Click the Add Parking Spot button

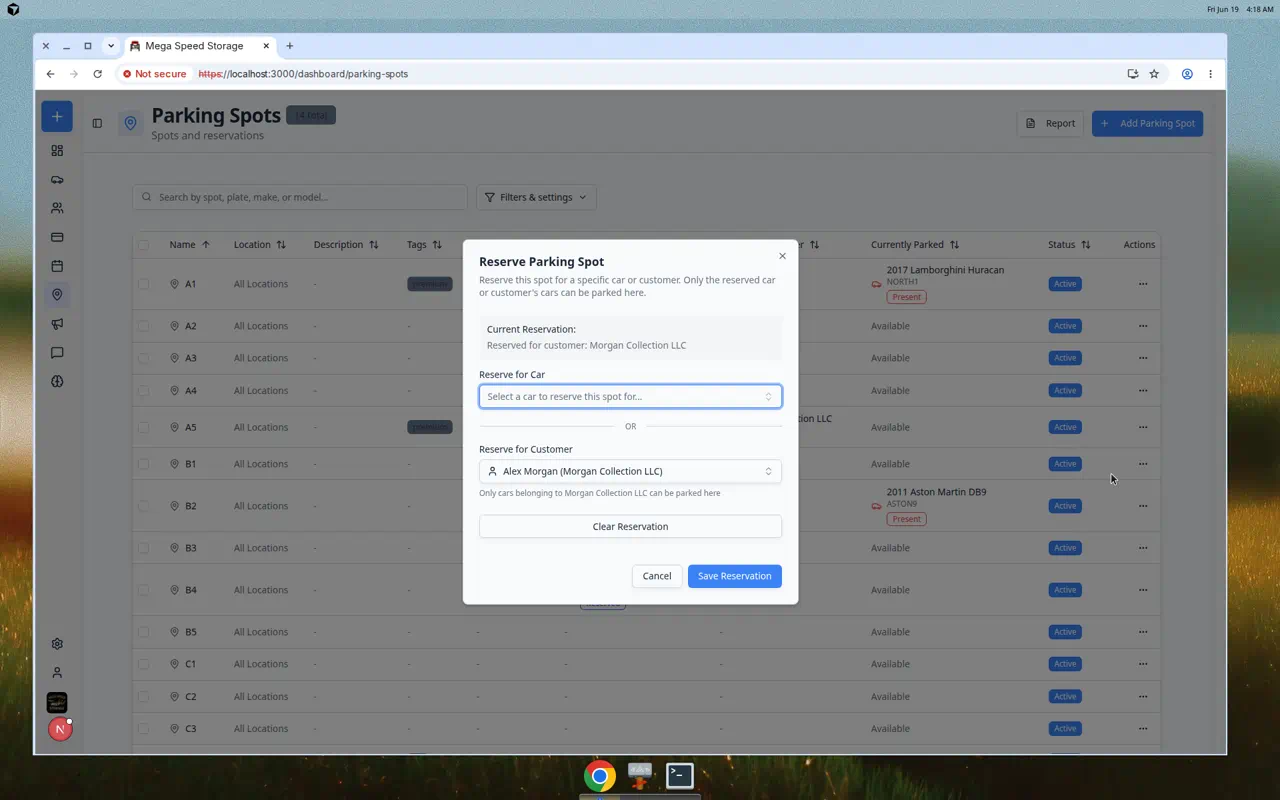1147,124
